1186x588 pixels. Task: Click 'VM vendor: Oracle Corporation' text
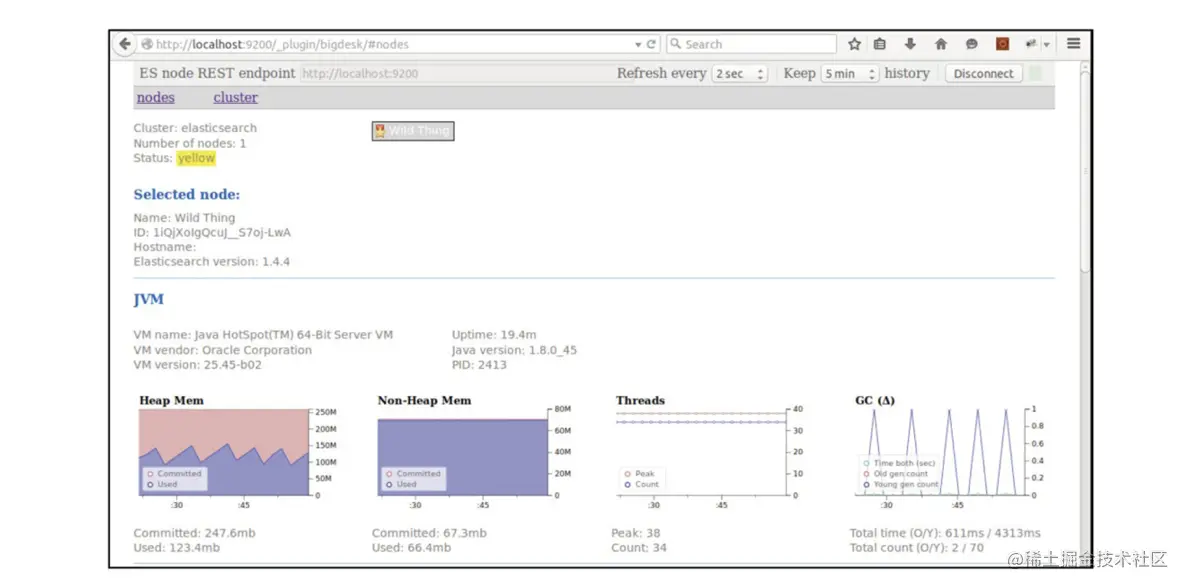coord(222,350)
